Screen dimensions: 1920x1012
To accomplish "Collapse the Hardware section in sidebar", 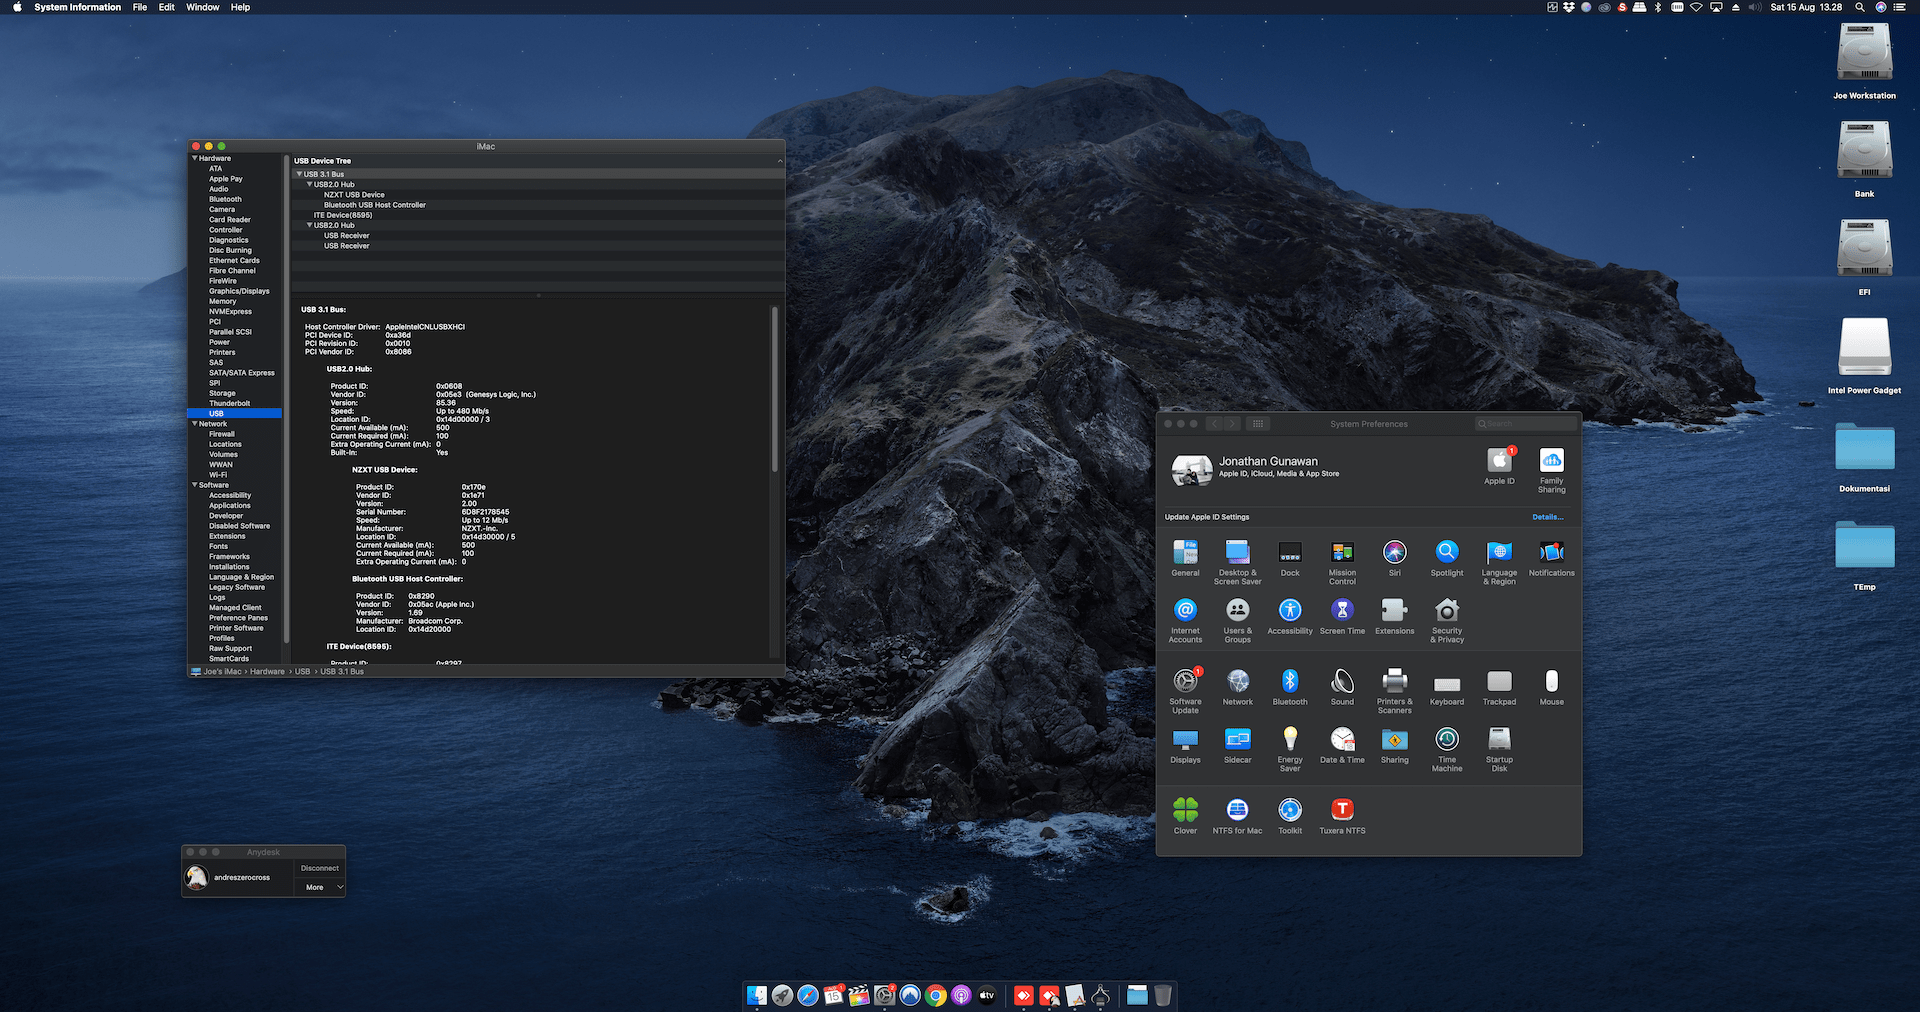I will (195, 158).
